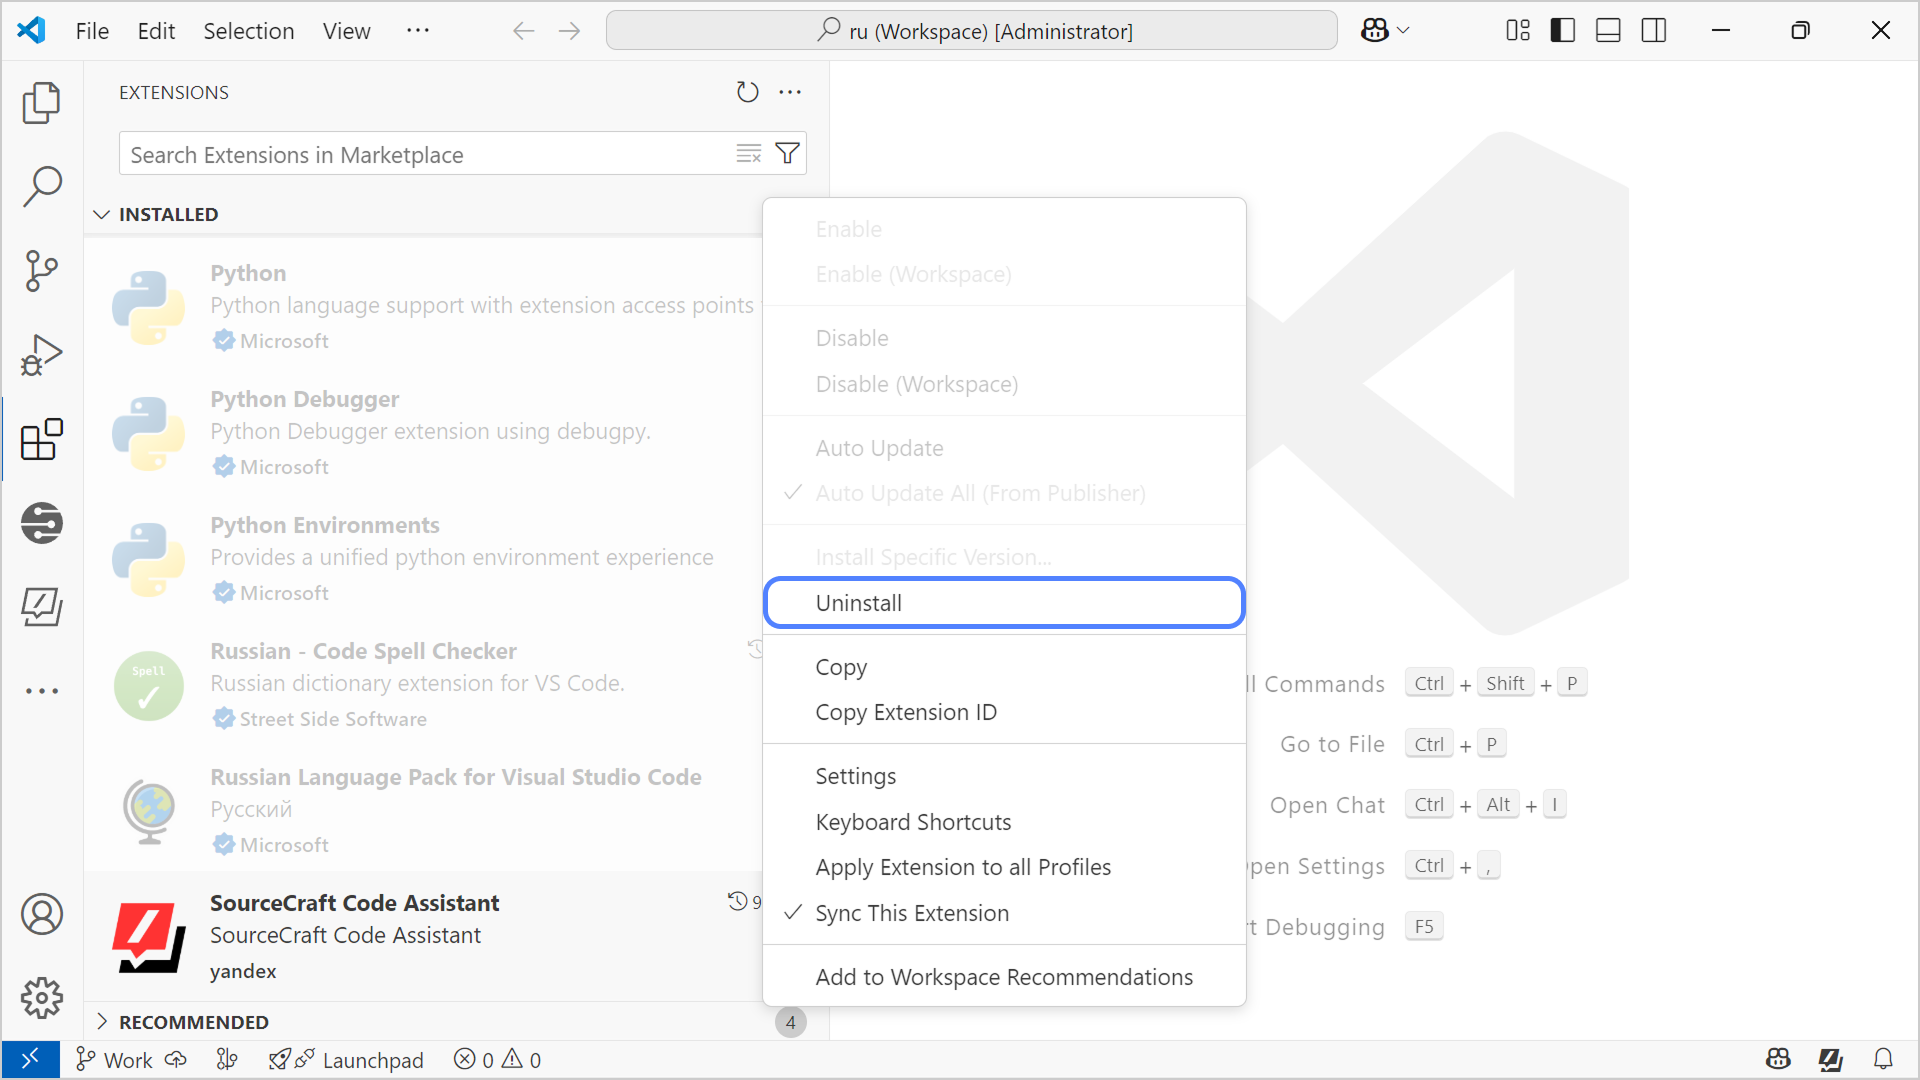This screenshot has width=1920, height=1080.
Task: Click the Extensions icon in the Activity Bar
Action: (x=41, y=438)
